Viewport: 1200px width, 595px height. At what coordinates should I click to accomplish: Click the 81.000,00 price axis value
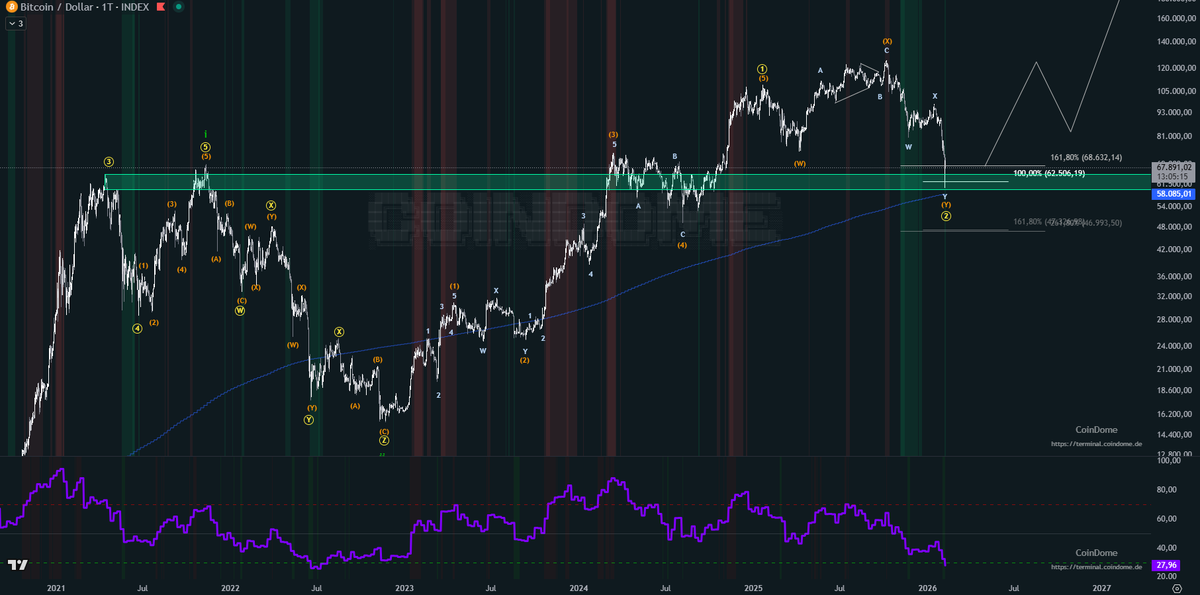[1176, 136]
